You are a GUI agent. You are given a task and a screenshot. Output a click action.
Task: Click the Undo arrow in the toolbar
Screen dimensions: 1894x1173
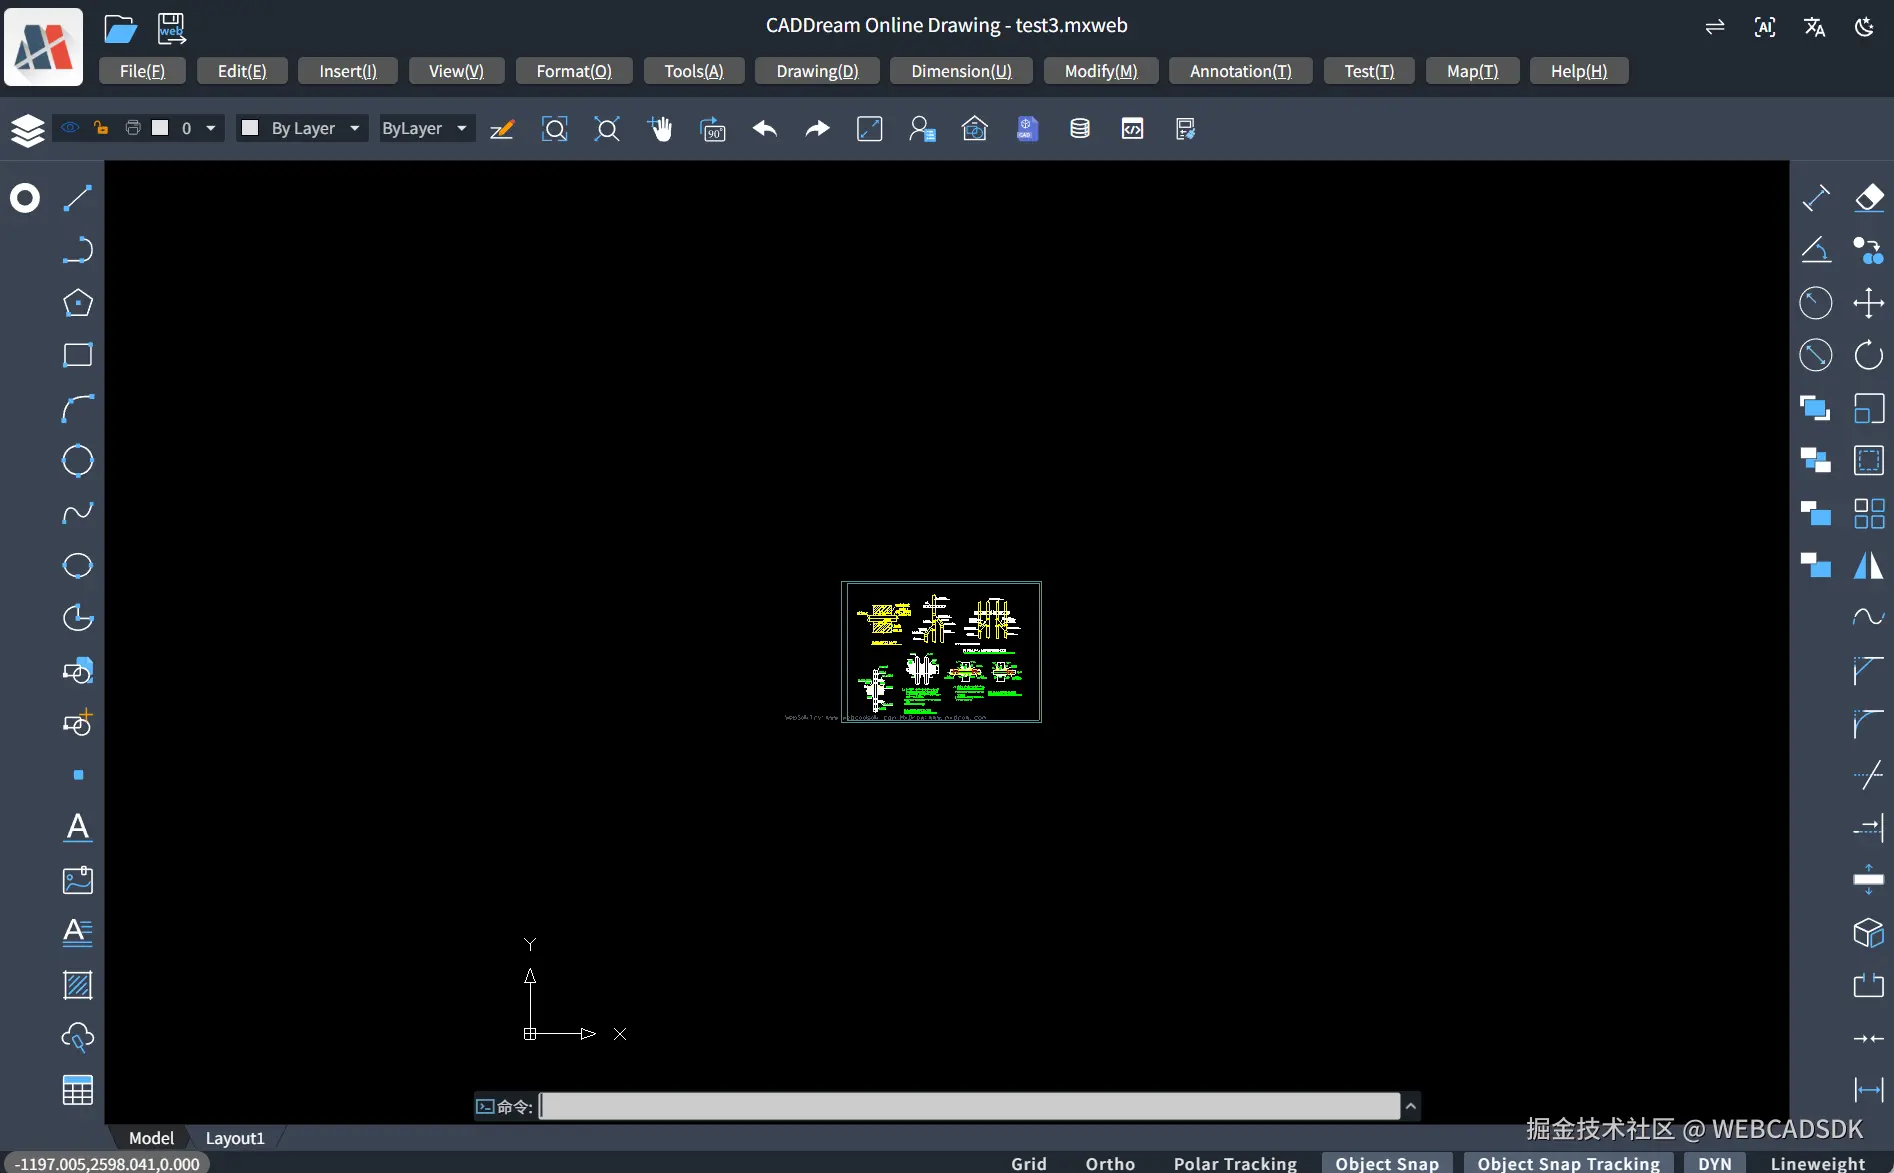click(765, 128)
